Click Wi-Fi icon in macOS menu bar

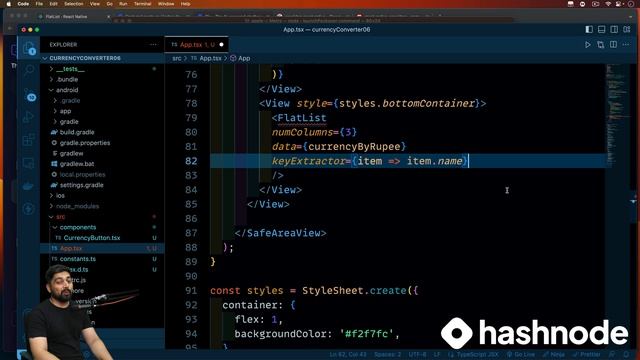608,4
